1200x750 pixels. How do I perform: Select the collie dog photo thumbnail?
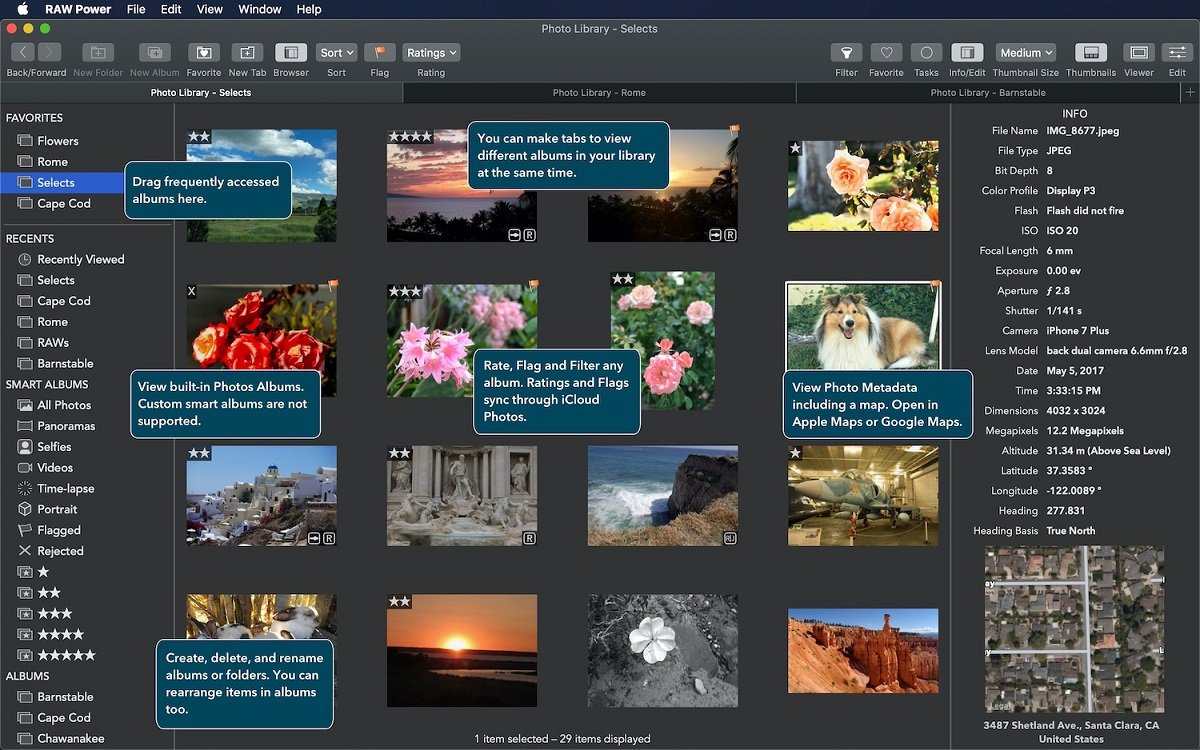[862, 325]
